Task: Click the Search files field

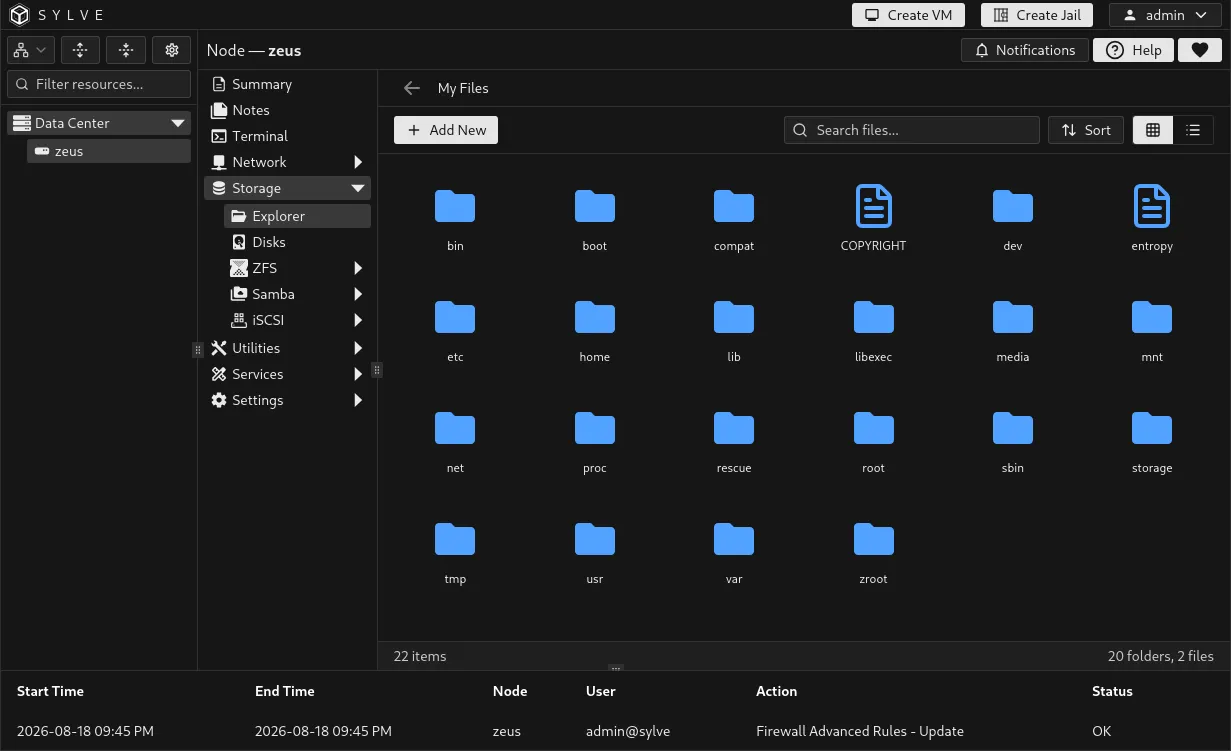Action: tap(912, 130)
